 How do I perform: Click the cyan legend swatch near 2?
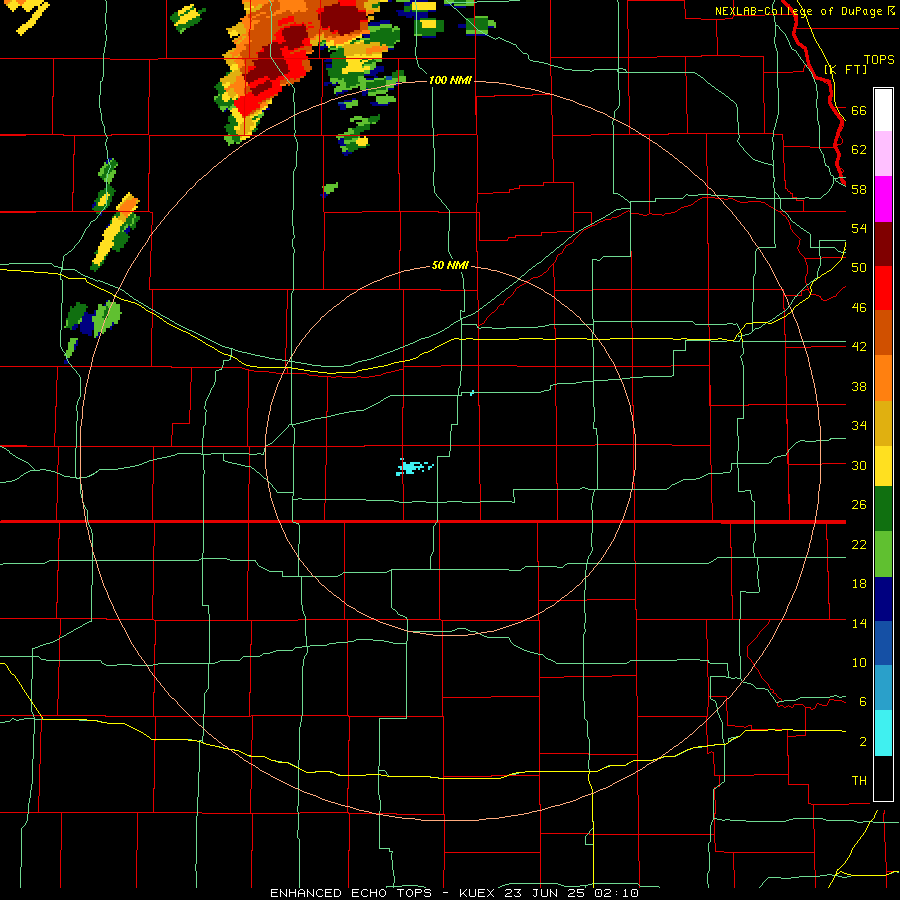tap(883, 733)
